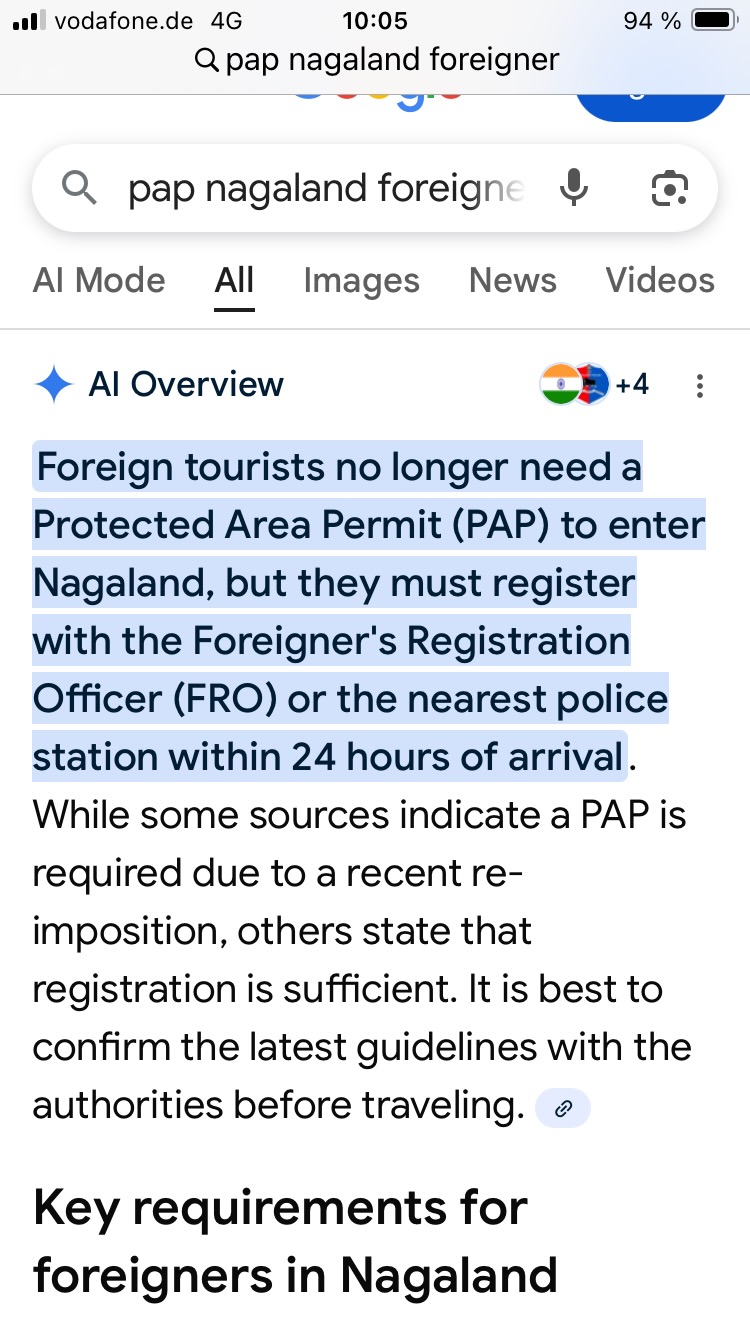This screenshot has height=1334, width=750.
Task: Switch to the AI Mode tab
Action: (x=99, y=280)
